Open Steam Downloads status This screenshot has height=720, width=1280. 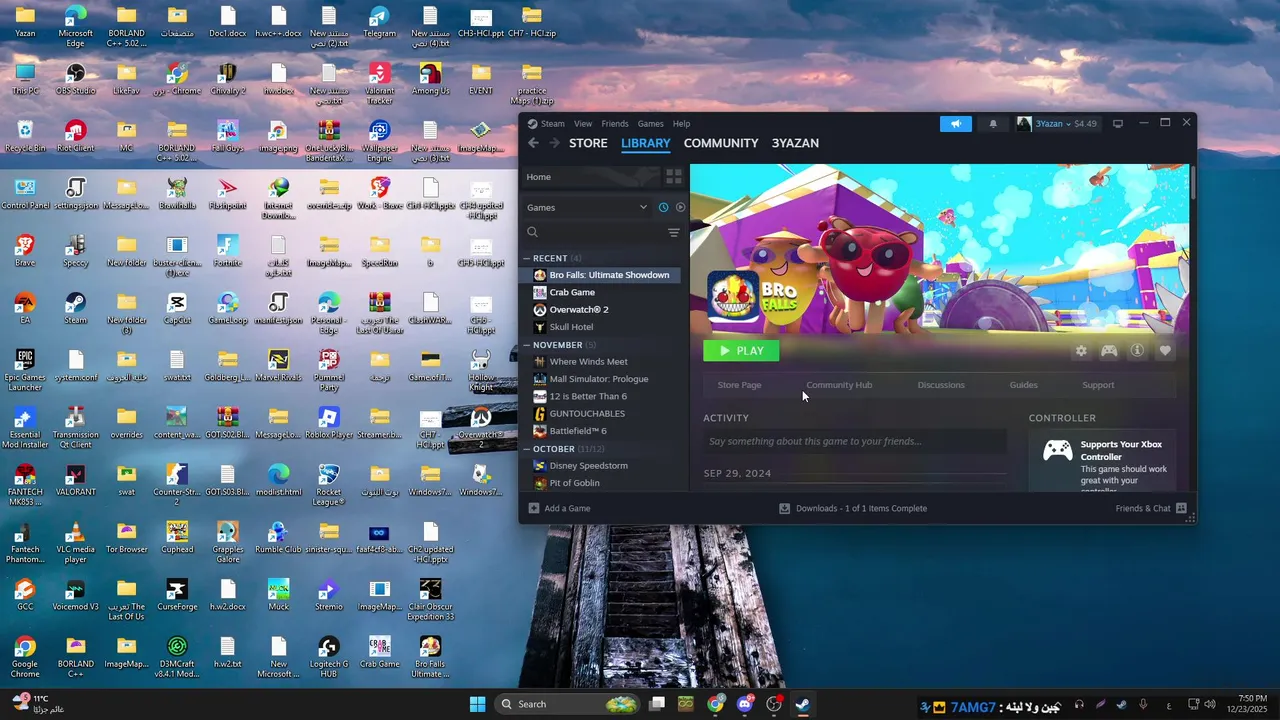(853, 508)
